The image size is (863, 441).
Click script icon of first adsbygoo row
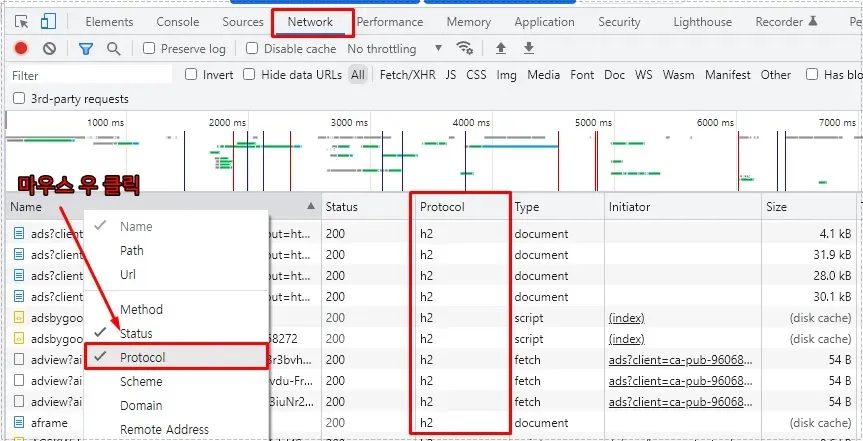click(x=19, y=318)
